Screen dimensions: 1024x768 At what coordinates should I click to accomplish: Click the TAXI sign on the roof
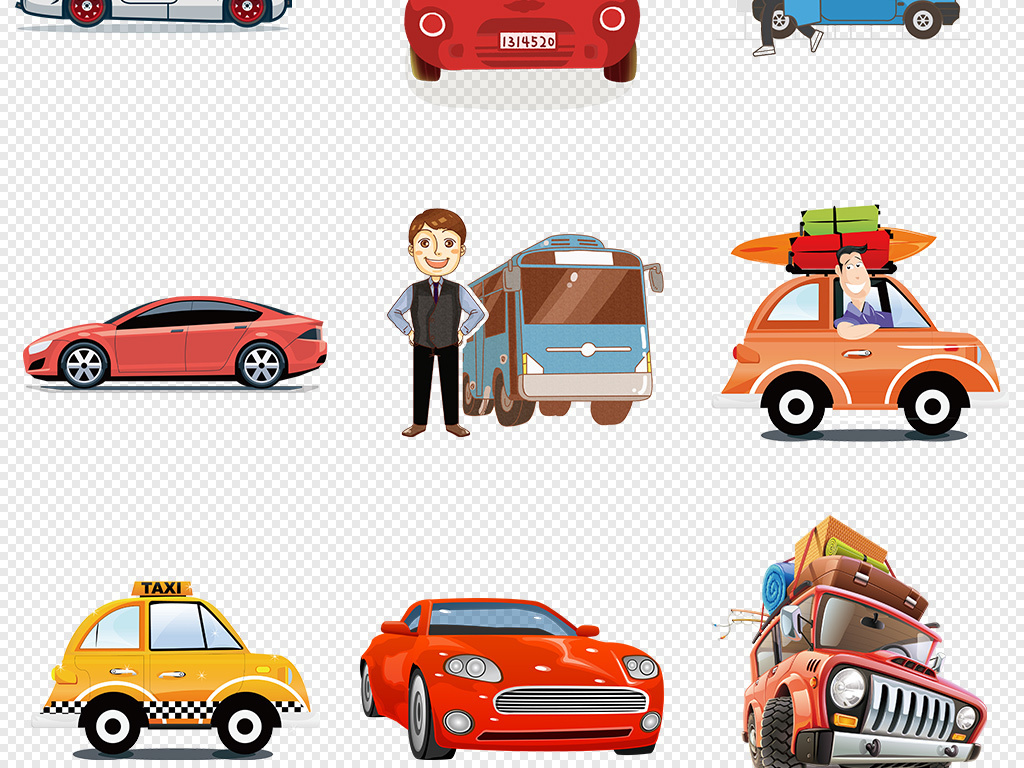(x=160, y=588)
